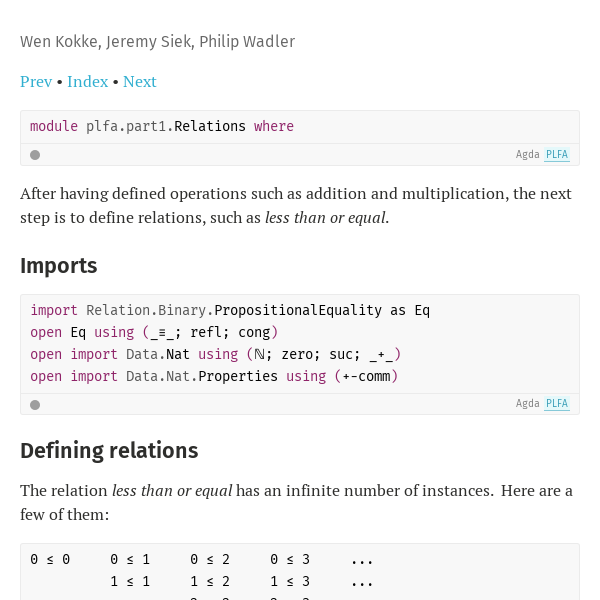
Task: Click the gray status circle under imports code block
Action: tap(35, 405)
